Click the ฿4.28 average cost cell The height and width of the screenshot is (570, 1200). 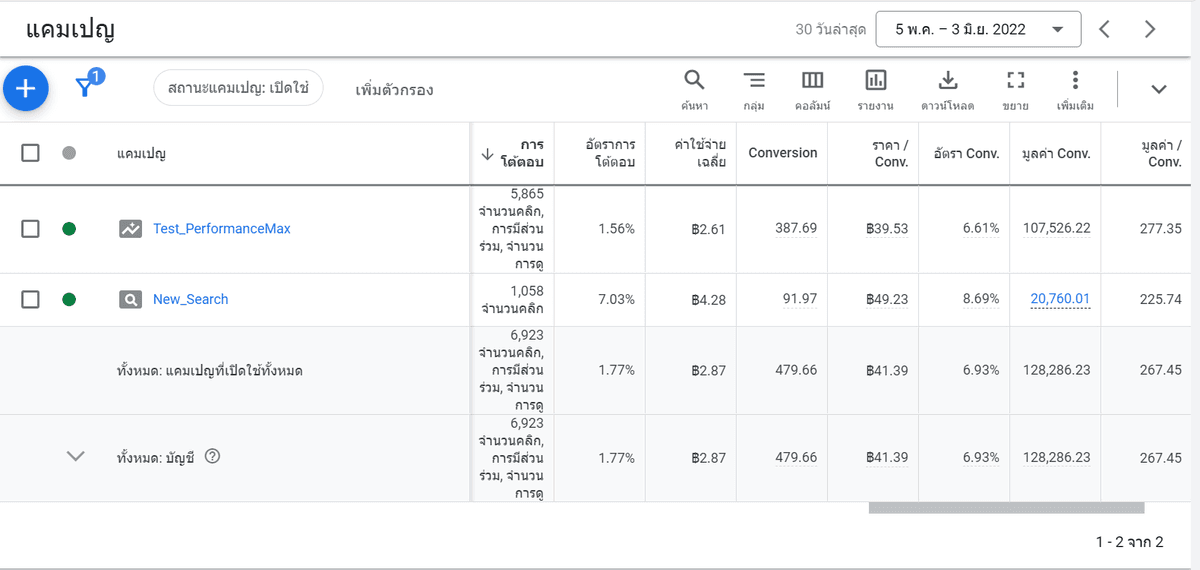tap(709, 299)
